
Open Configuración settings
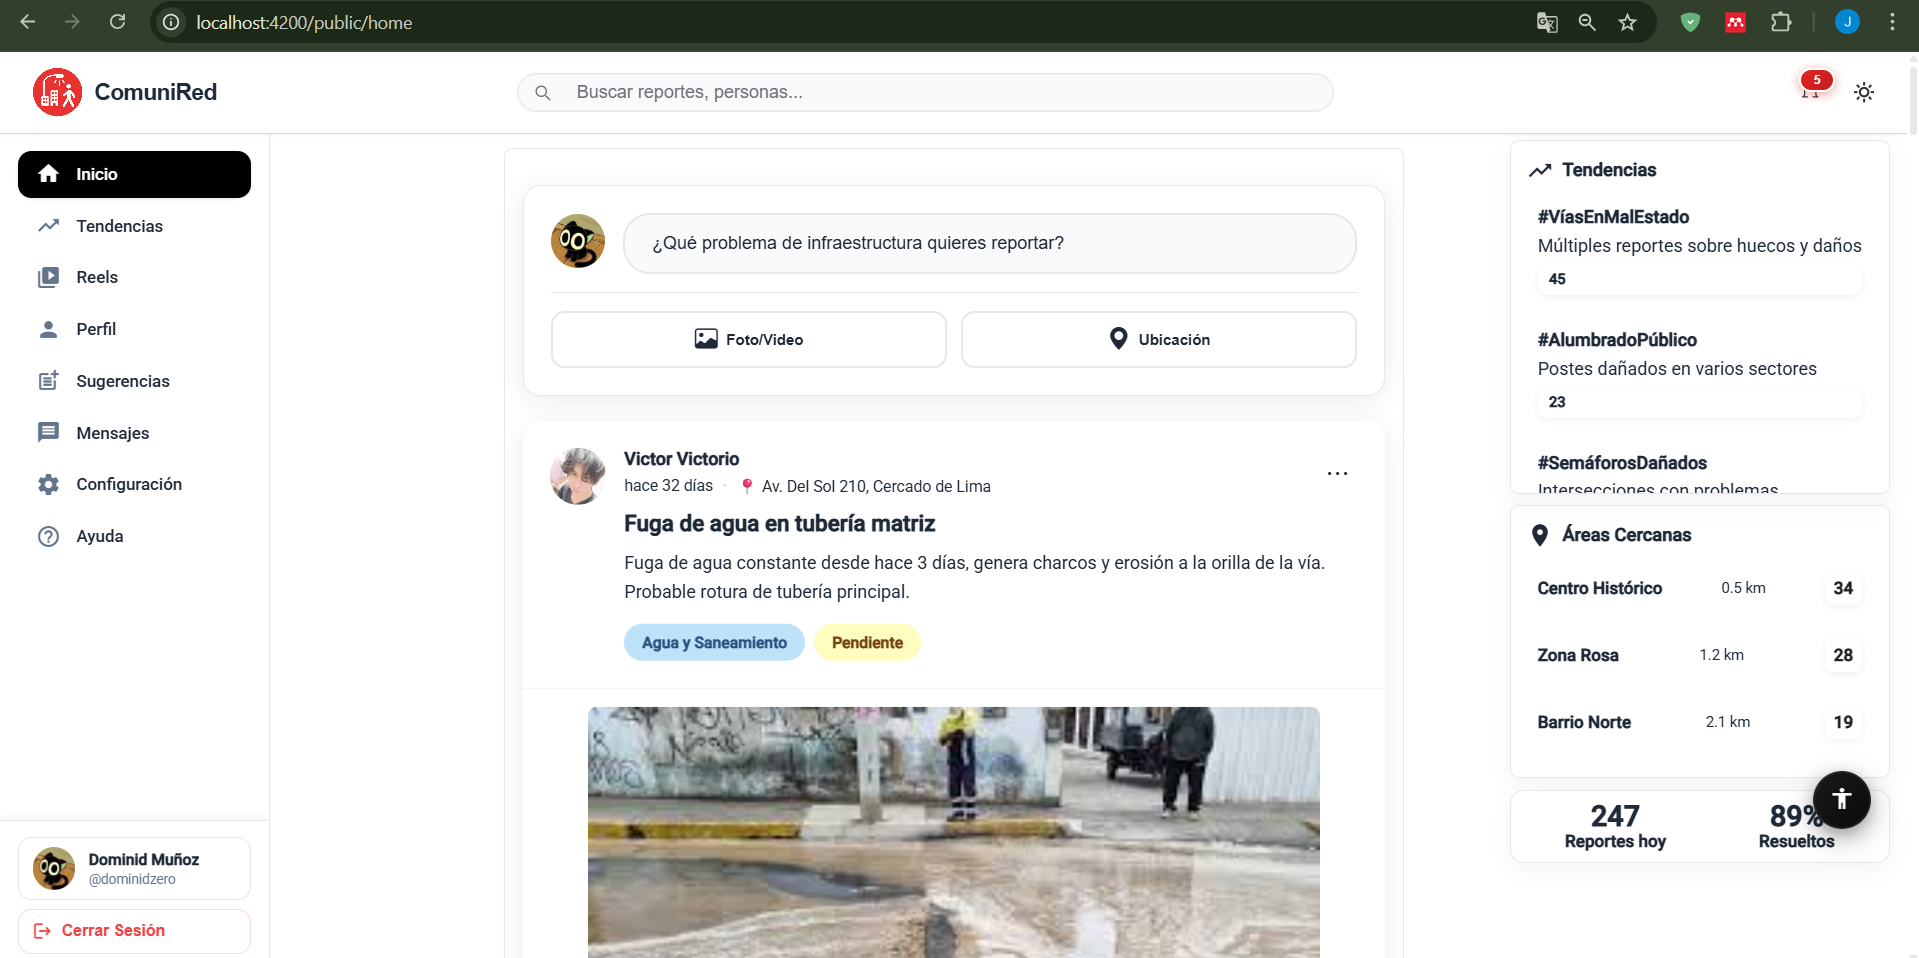coord(134,484)
